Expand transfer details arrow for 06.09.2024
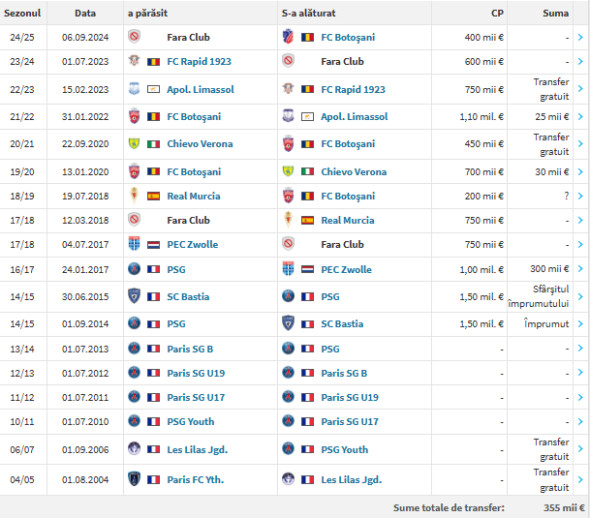Screen dimensions: 590x518 580,37
